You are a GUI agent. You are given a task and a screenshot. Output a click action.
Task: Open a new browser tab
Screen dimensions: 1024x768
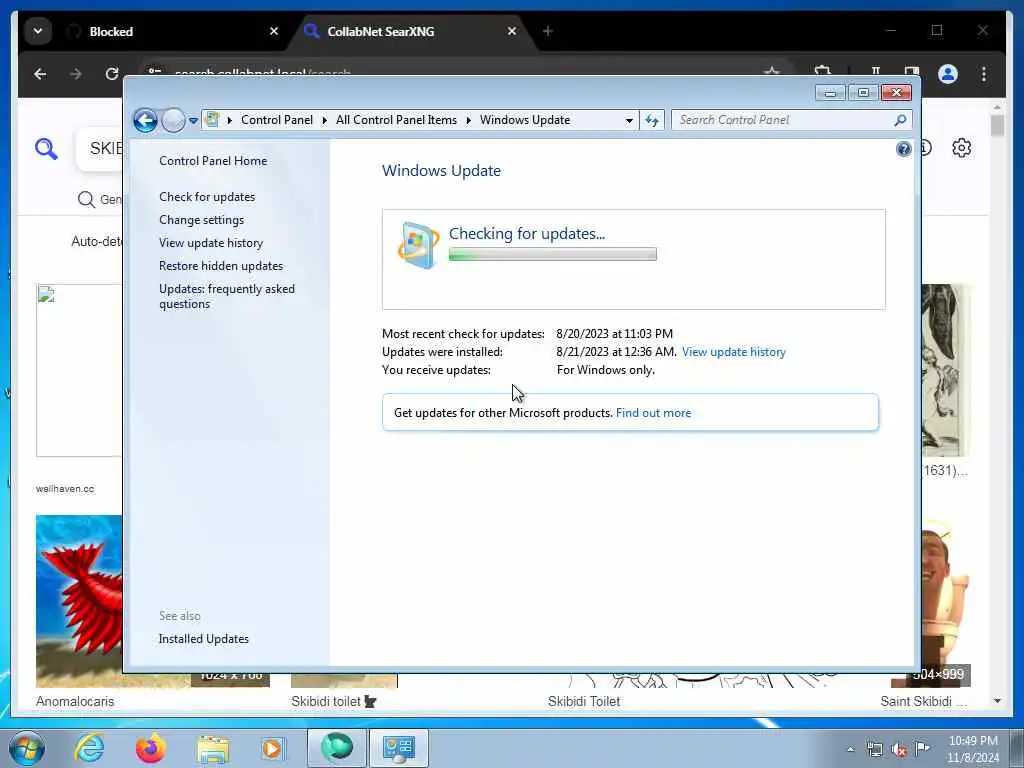click(547, 31)
